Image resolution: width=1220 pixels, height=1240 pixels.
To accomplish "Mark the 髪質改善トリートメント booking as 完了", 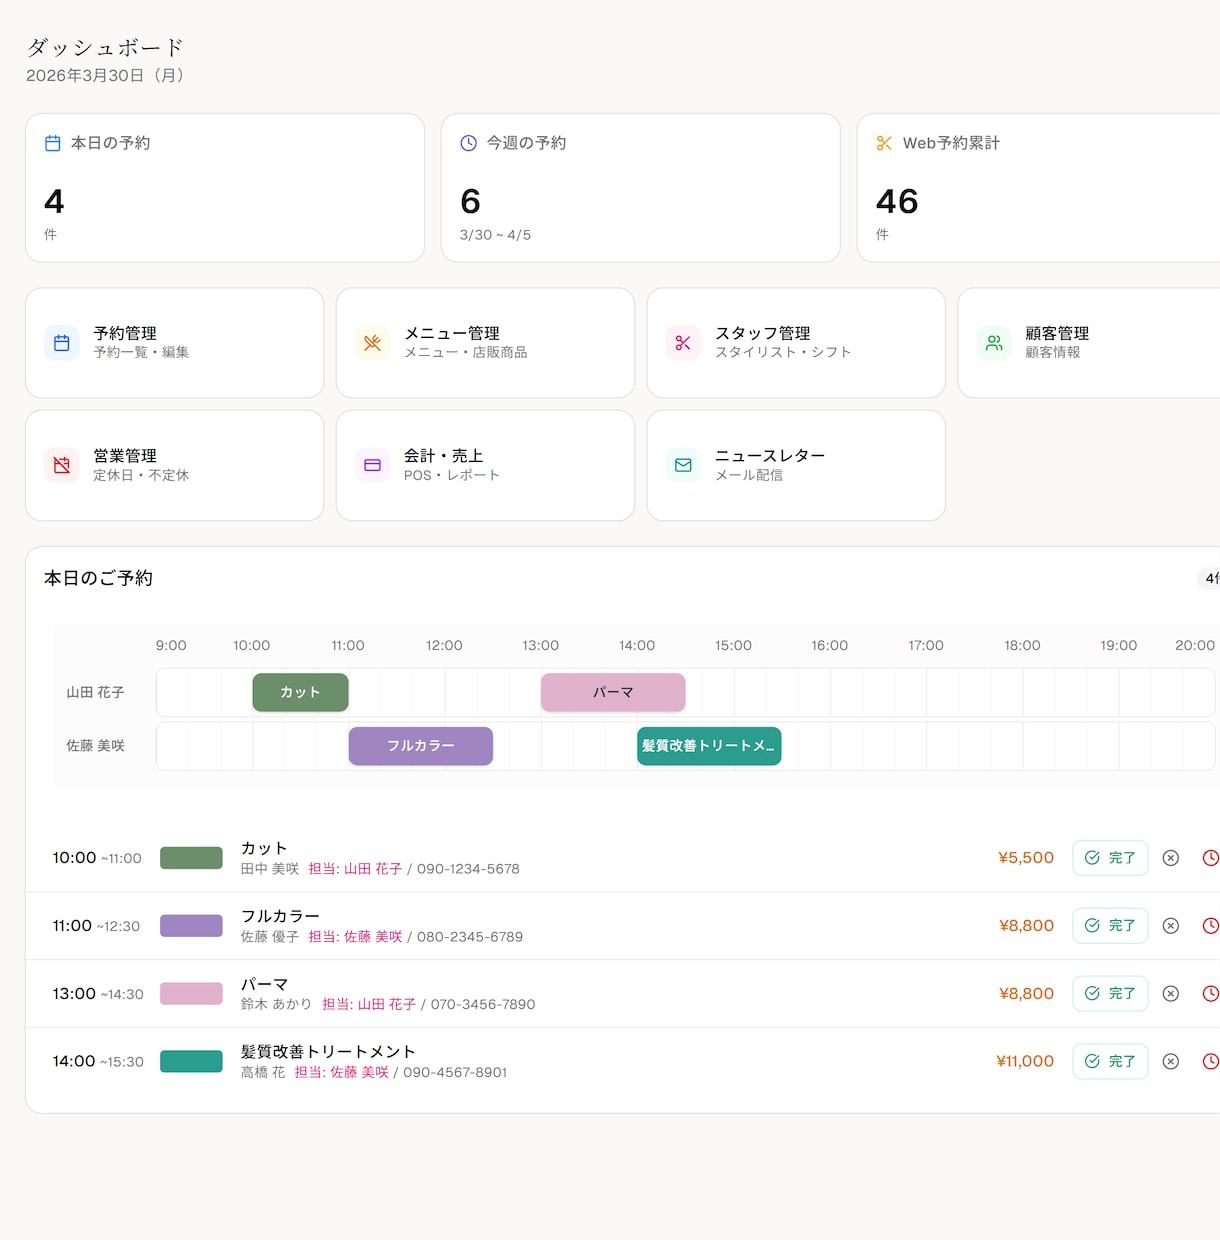I will tap(1110, 1061).
